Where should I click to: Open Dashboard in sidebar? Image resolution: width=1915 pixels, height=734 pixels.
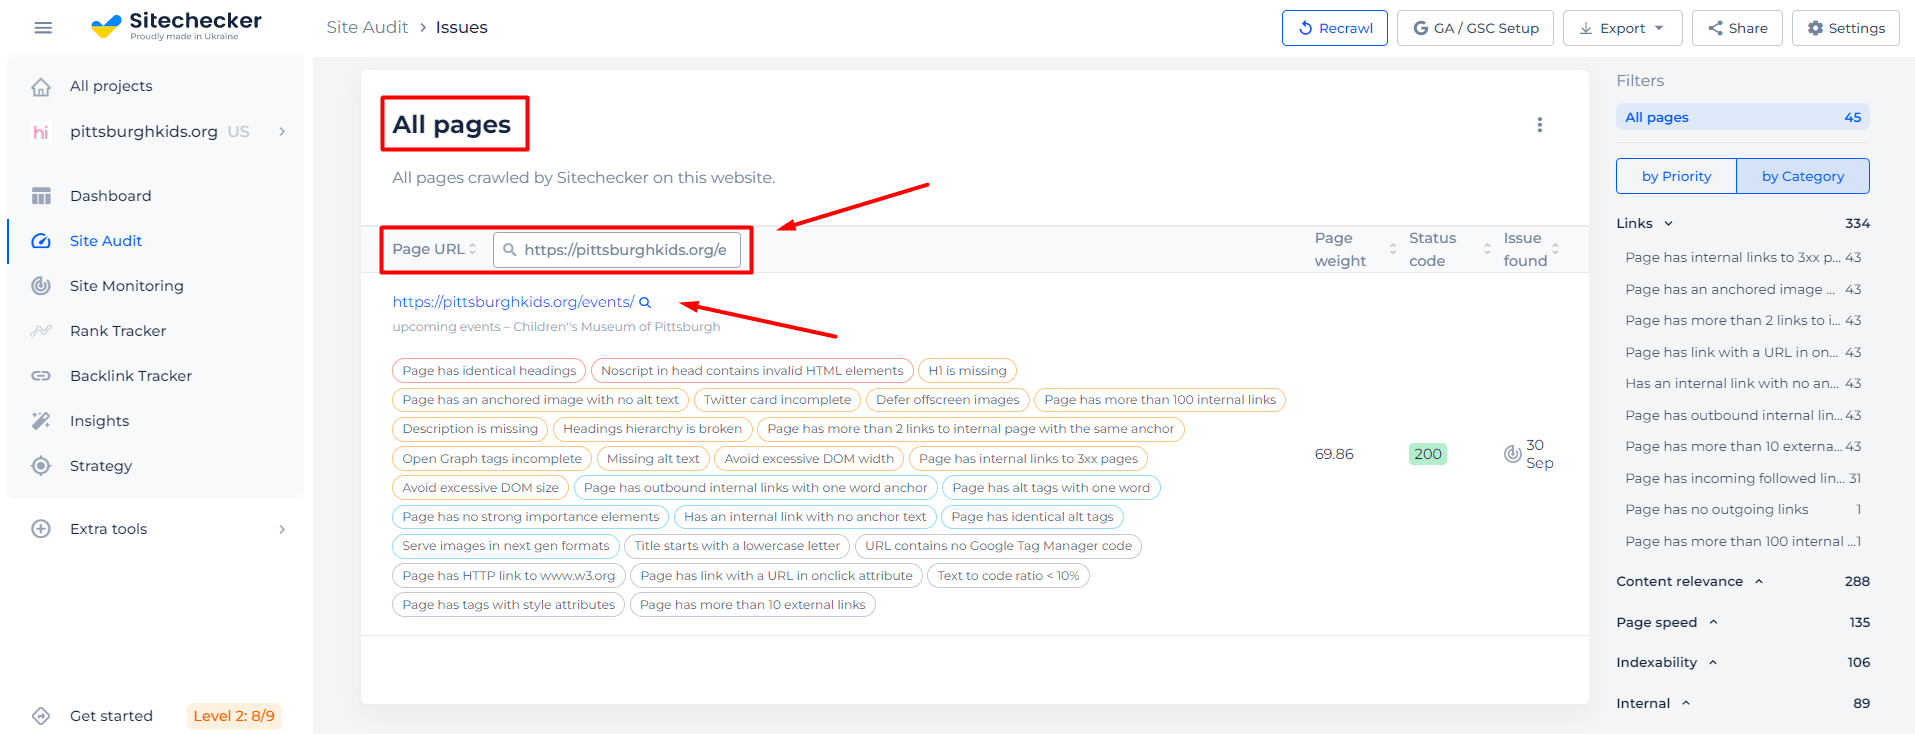click(111, 196)
